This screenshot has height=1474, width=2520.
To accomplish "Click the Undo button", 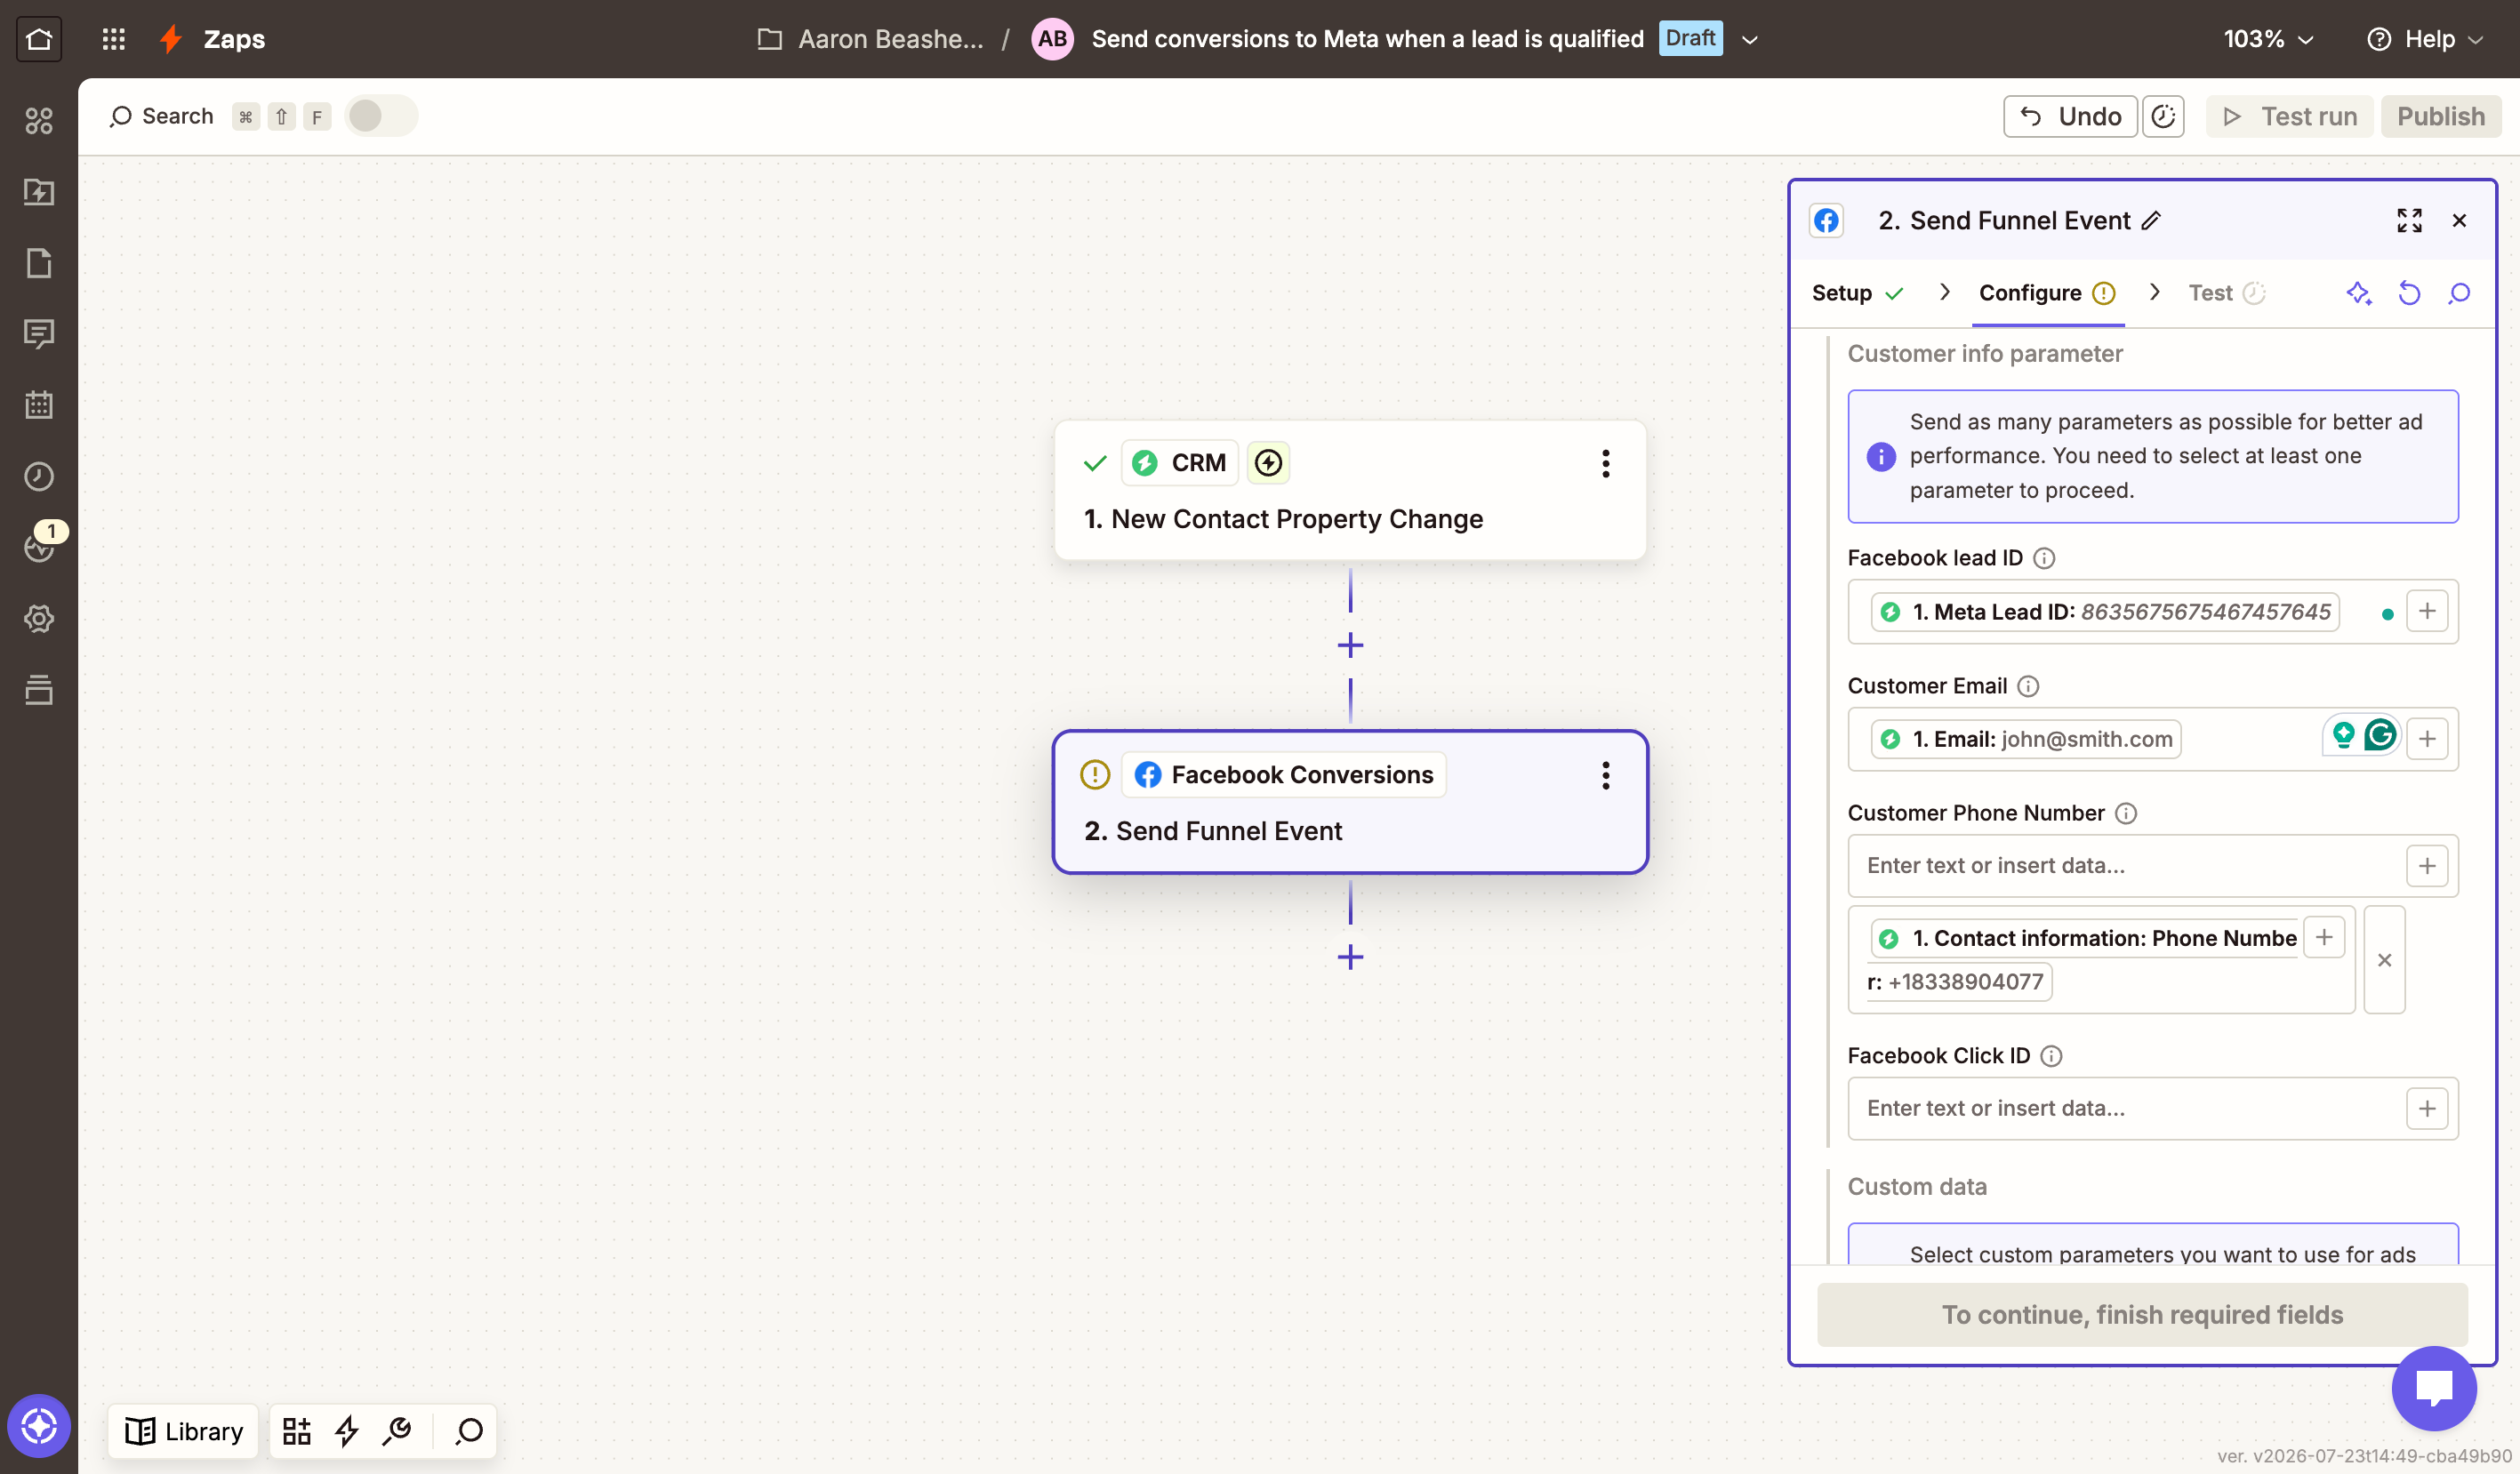I will [2069, 116].
